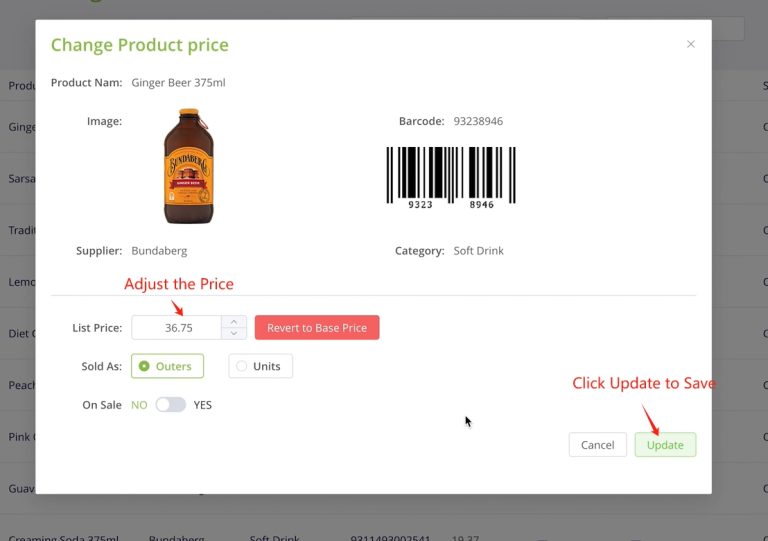Click the Bundaberg Ginger Beer bottle image
This screenshot has width=768, height=541.
[188, 166]
